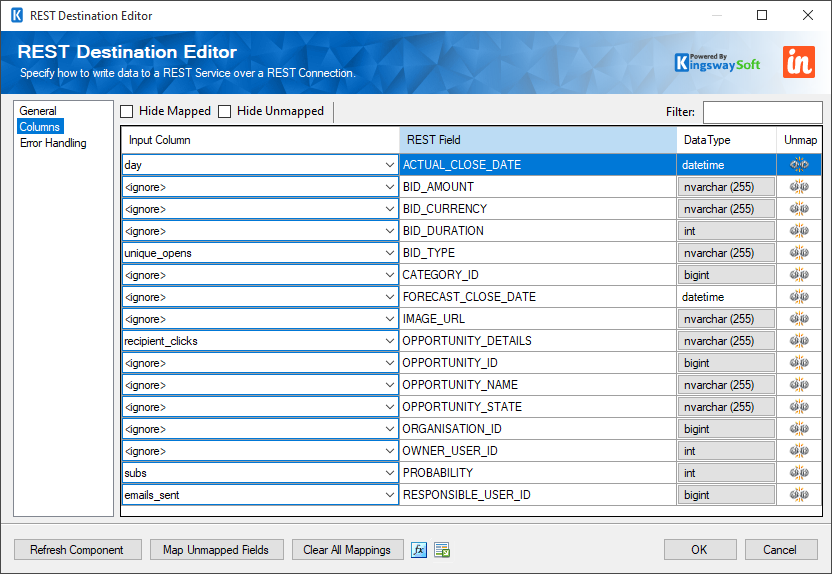Click unmap icon for CATEGORY_ID row
832x574 pixels.
click(x=799, y=275)
